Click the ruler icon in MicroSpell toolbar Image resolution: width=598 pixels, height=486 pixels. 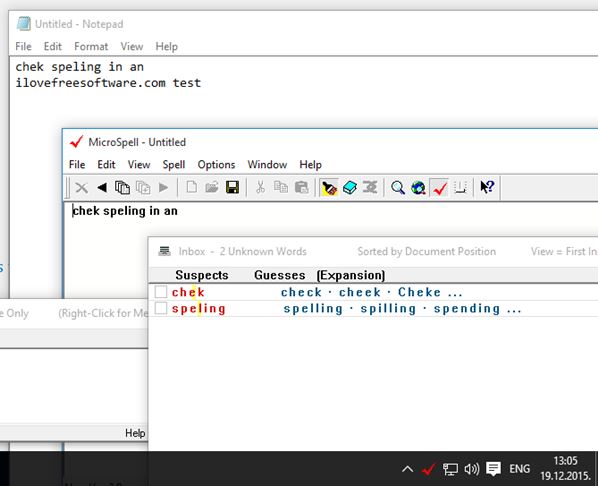[460, 188]
